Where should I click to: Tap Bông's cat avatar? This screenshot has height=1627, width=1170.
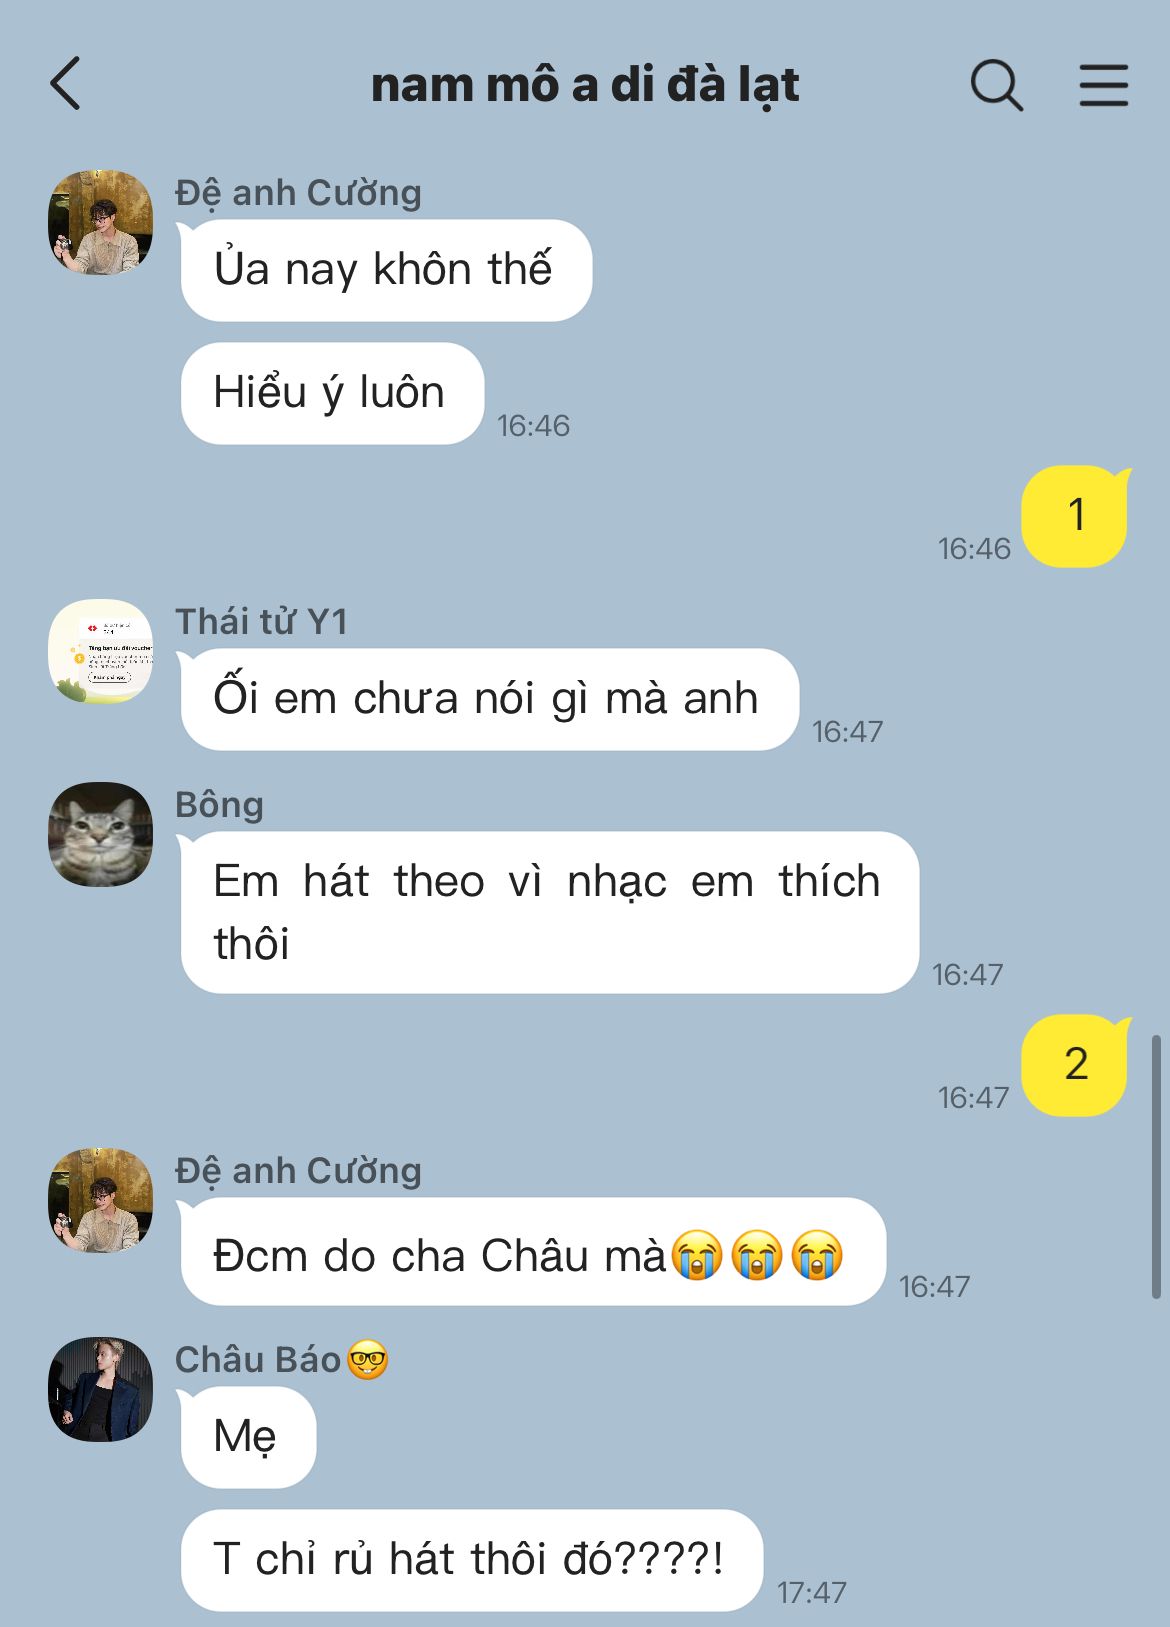click(x=101, y=834)
